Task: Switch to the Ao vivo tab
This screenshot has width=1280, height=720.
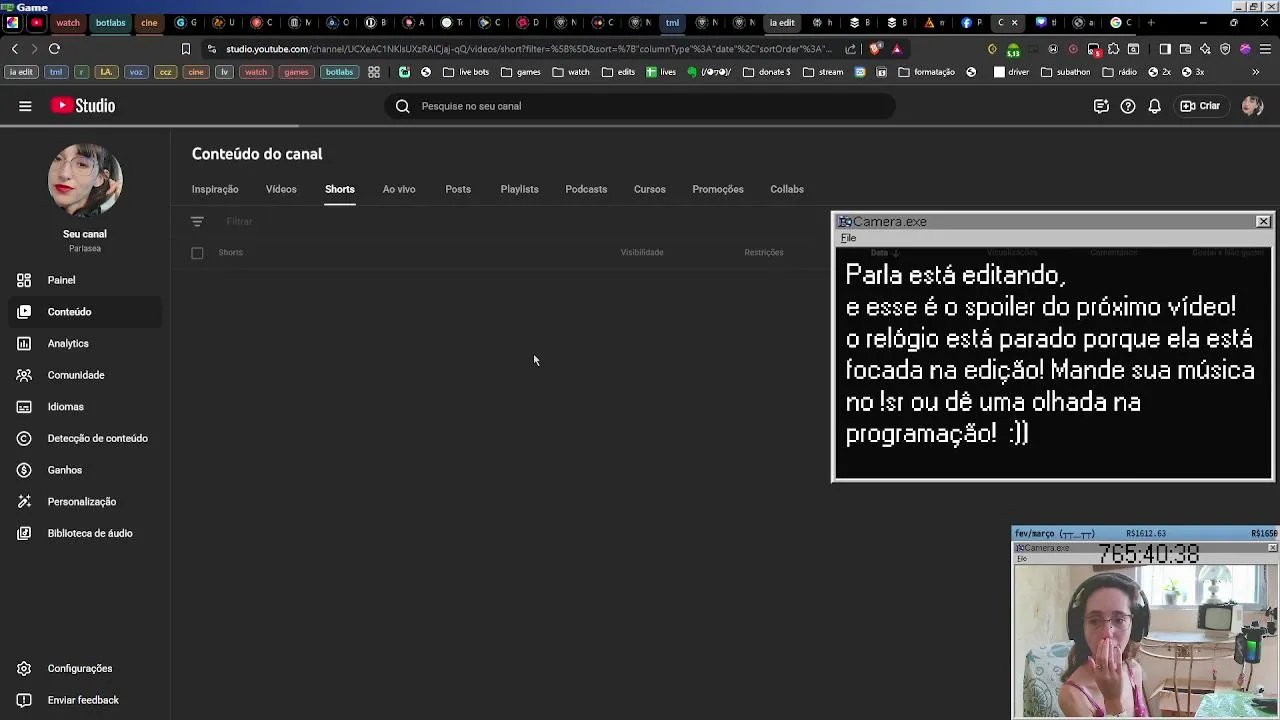Action: (x=399, y=189)
